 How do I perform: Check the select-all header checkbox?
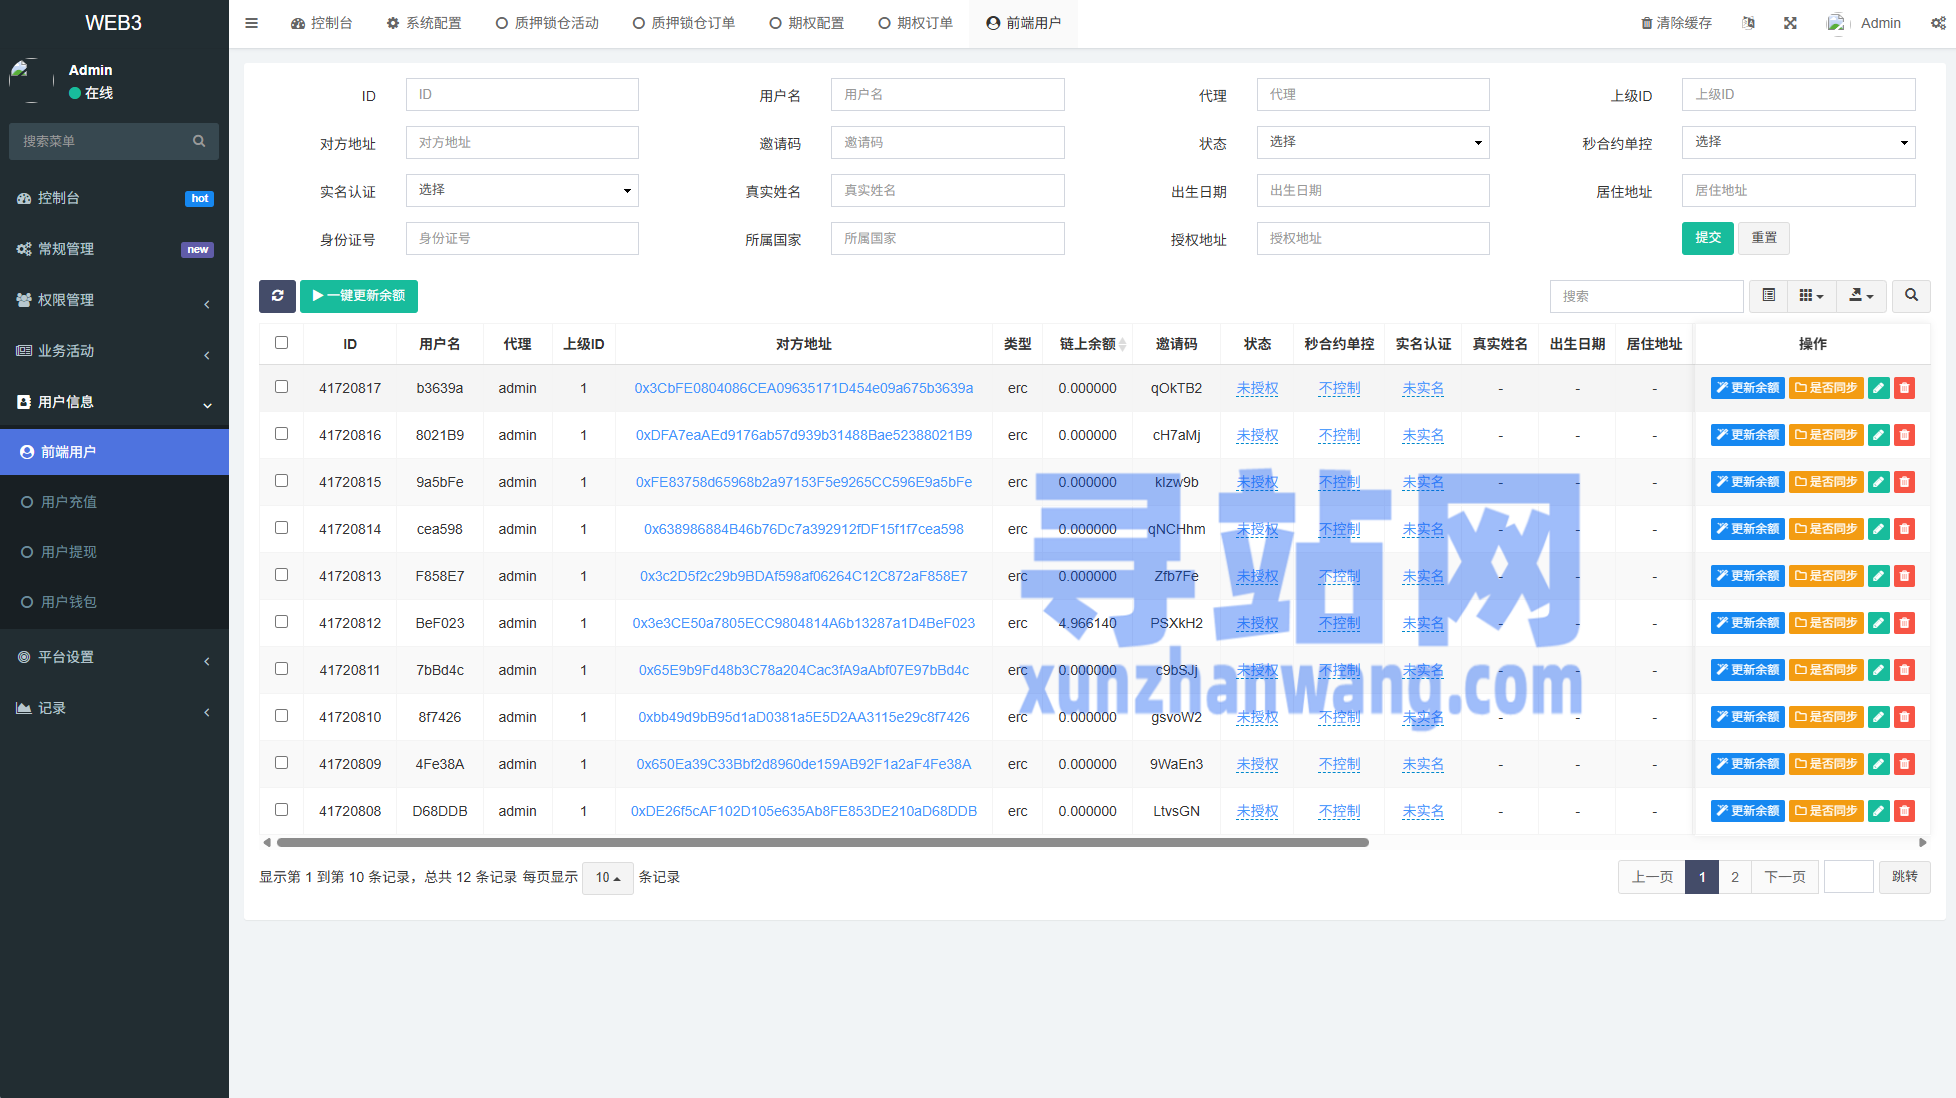[x=281, y=343]
